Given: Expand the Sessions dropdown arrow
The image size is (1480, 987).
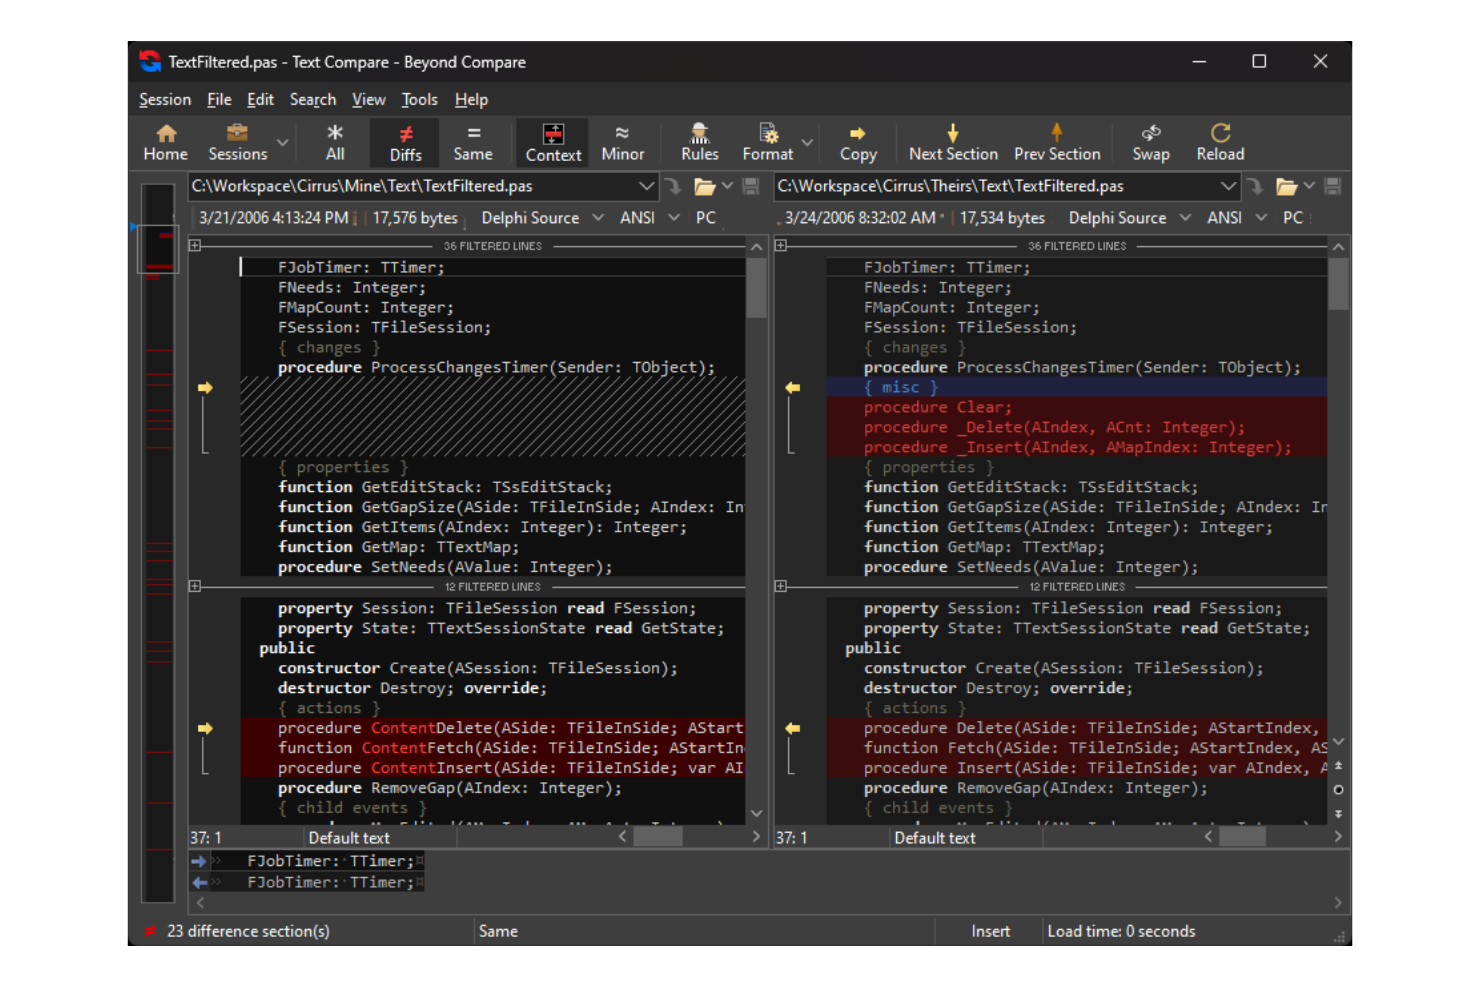Looking at the screenshot, I should click(x=283, y=143).
